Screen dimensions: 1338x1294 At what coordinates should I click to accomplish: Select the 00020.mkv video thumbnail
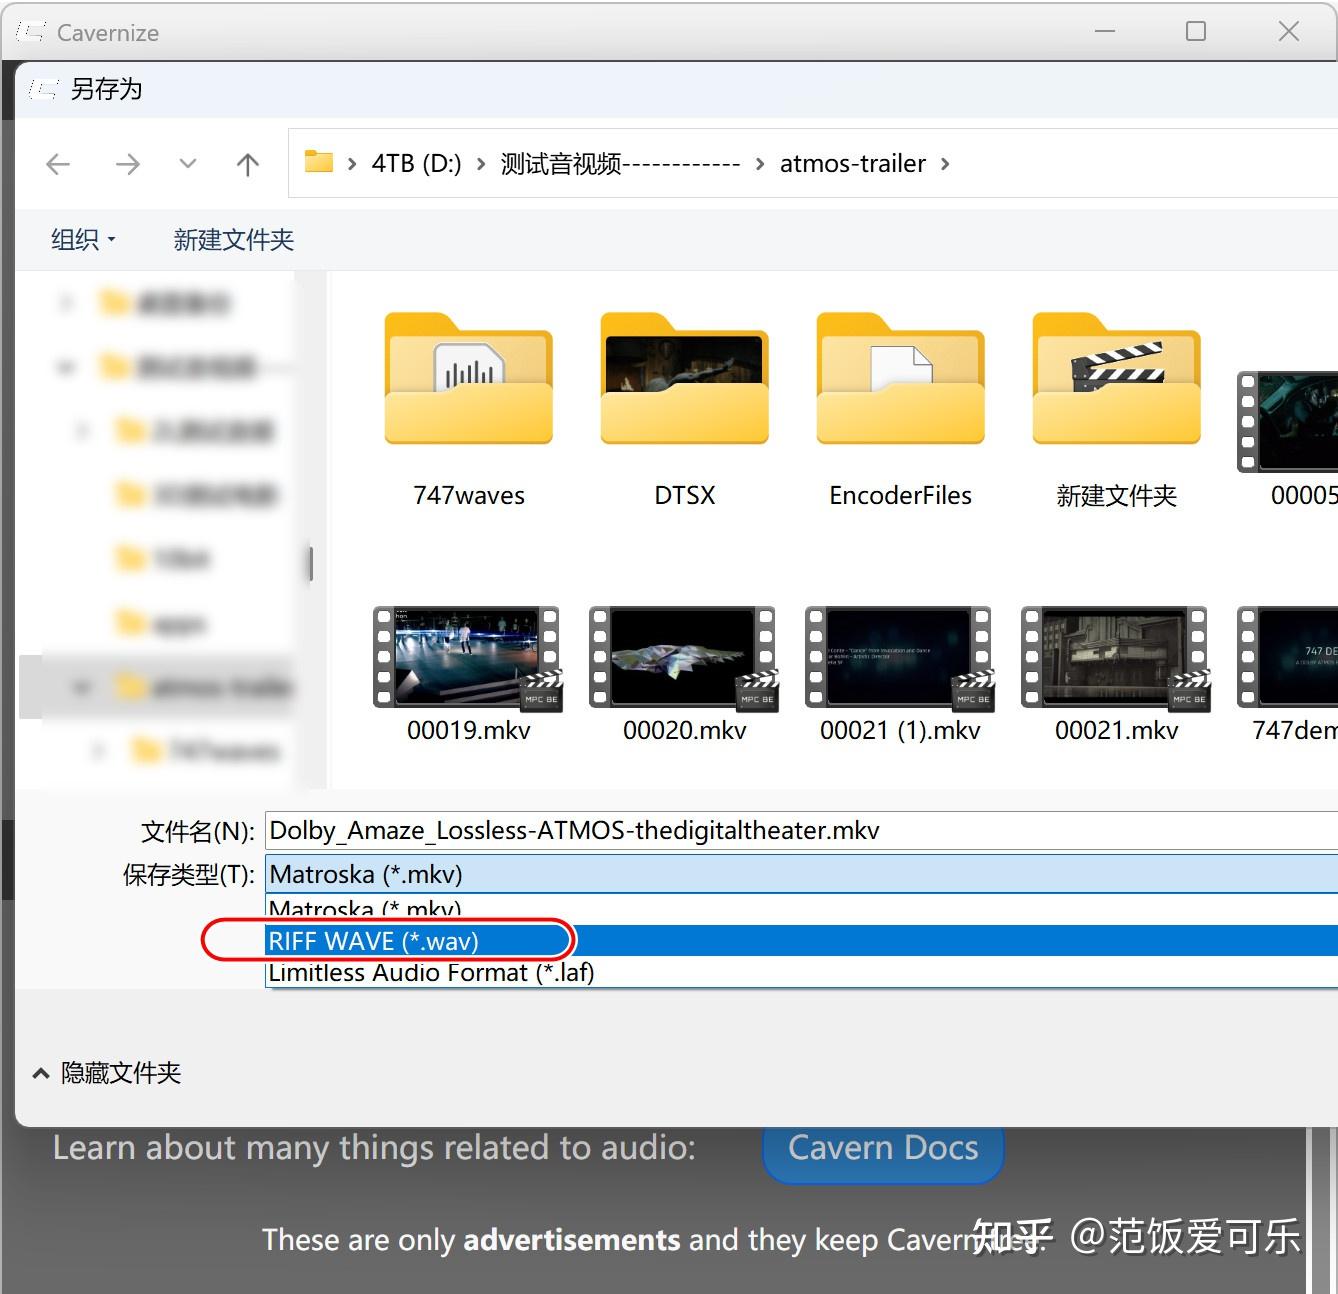click(682, 658)
